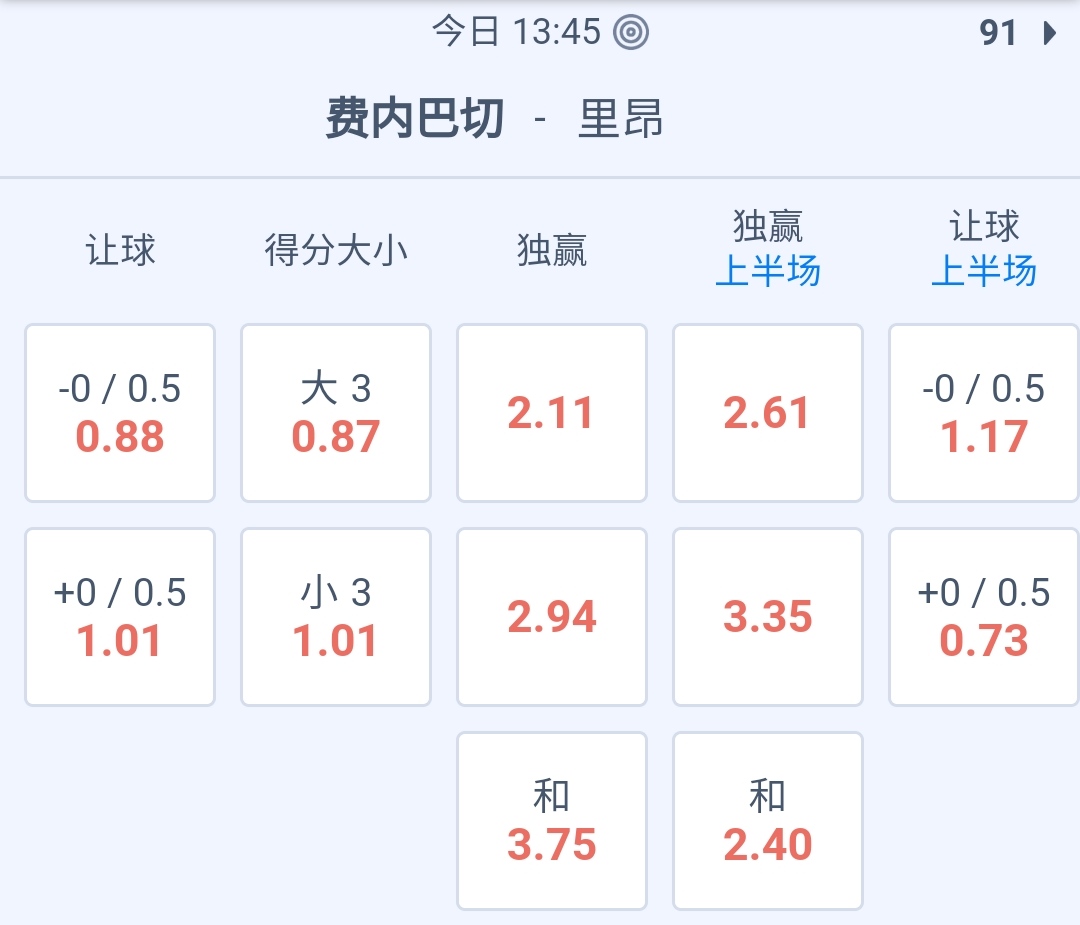Image resolution: width=1080 pixels, height=925 pixels.
Task: Tap the 让球 上半场 column header
Action: pyautogui.click(x=984, y=249)
